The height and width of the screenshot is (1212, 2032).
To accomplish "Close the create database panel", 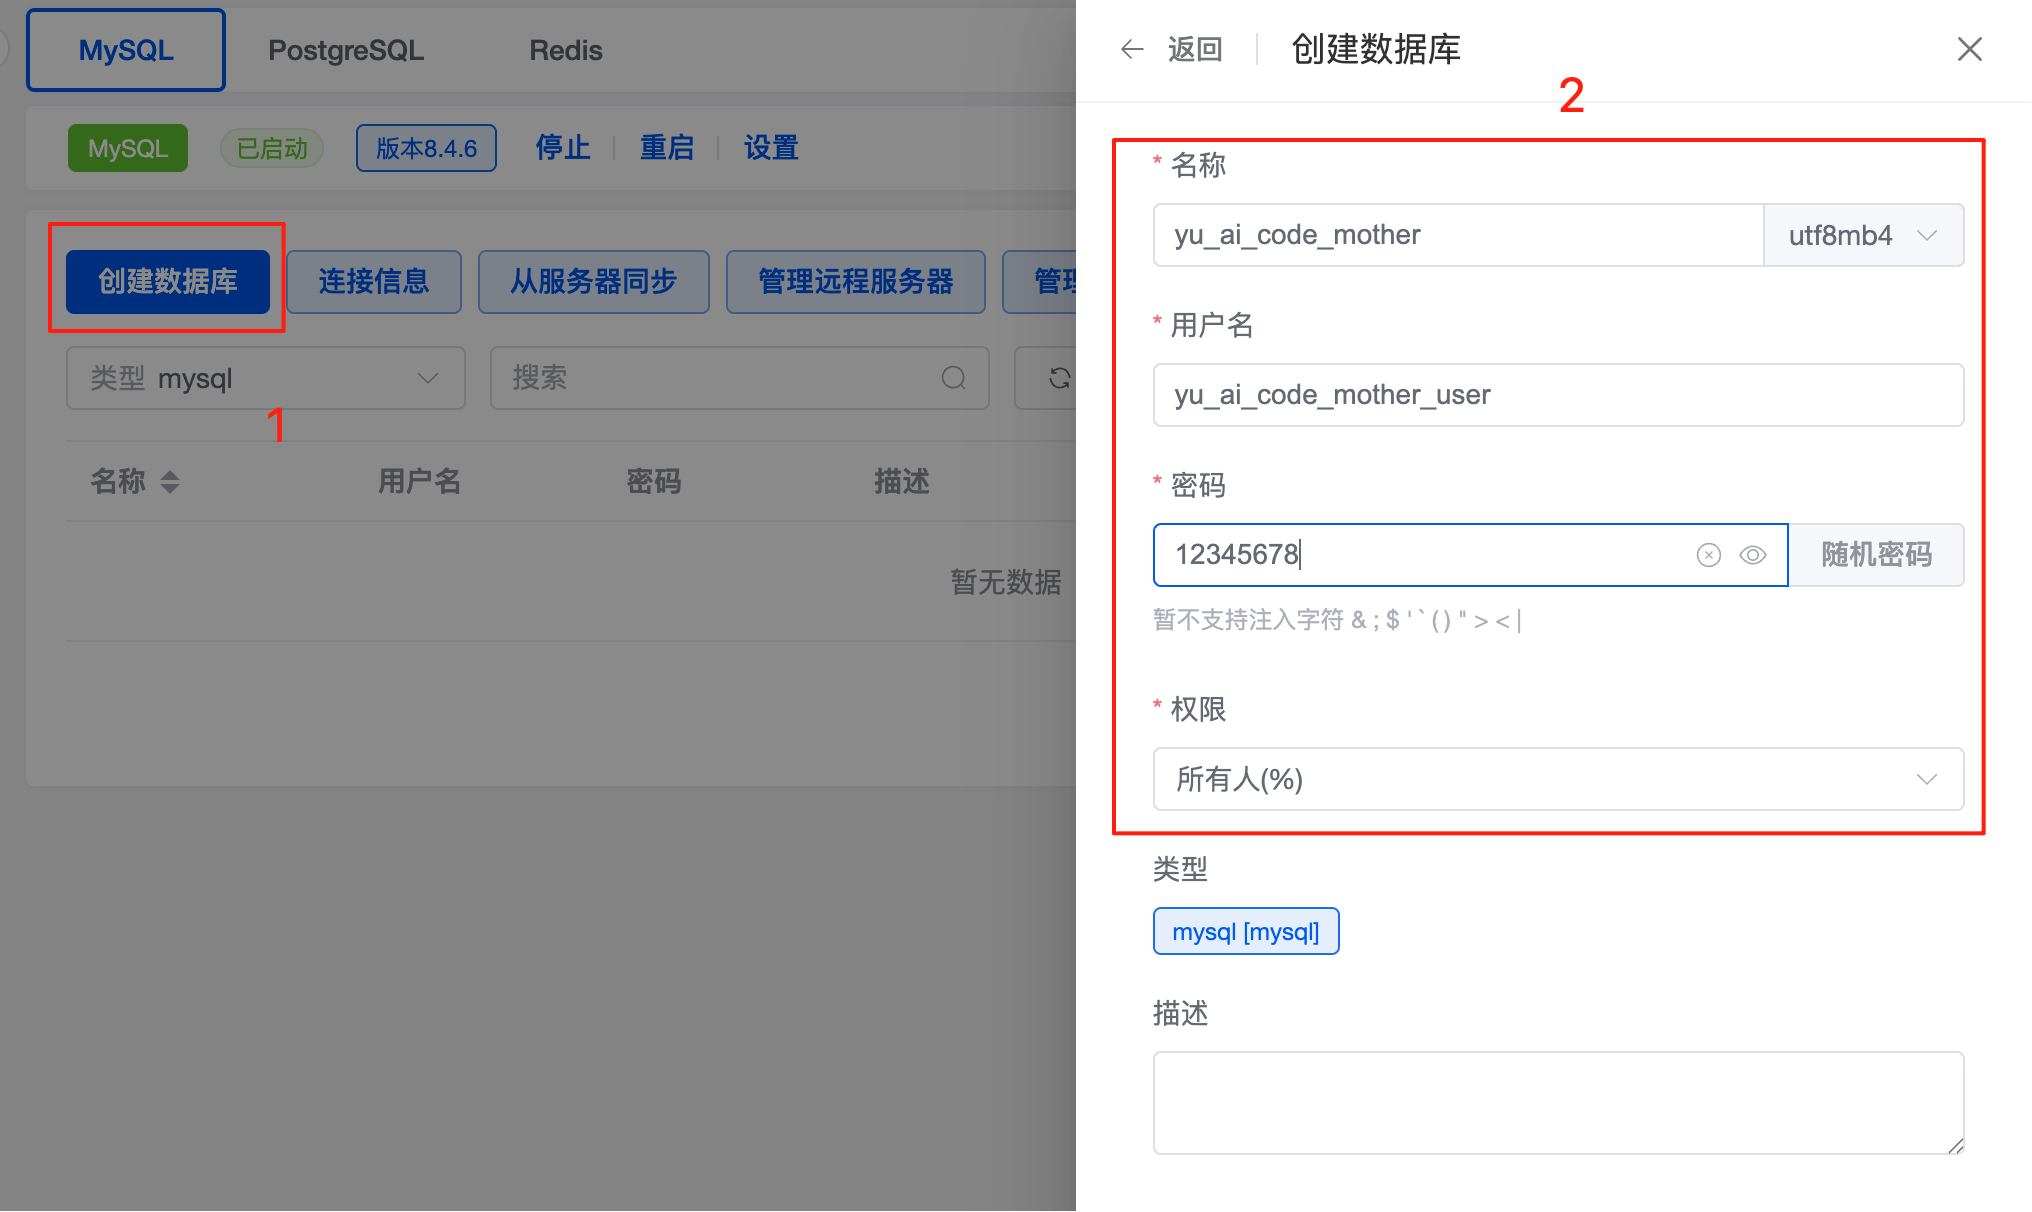I will coord(1969,49).
